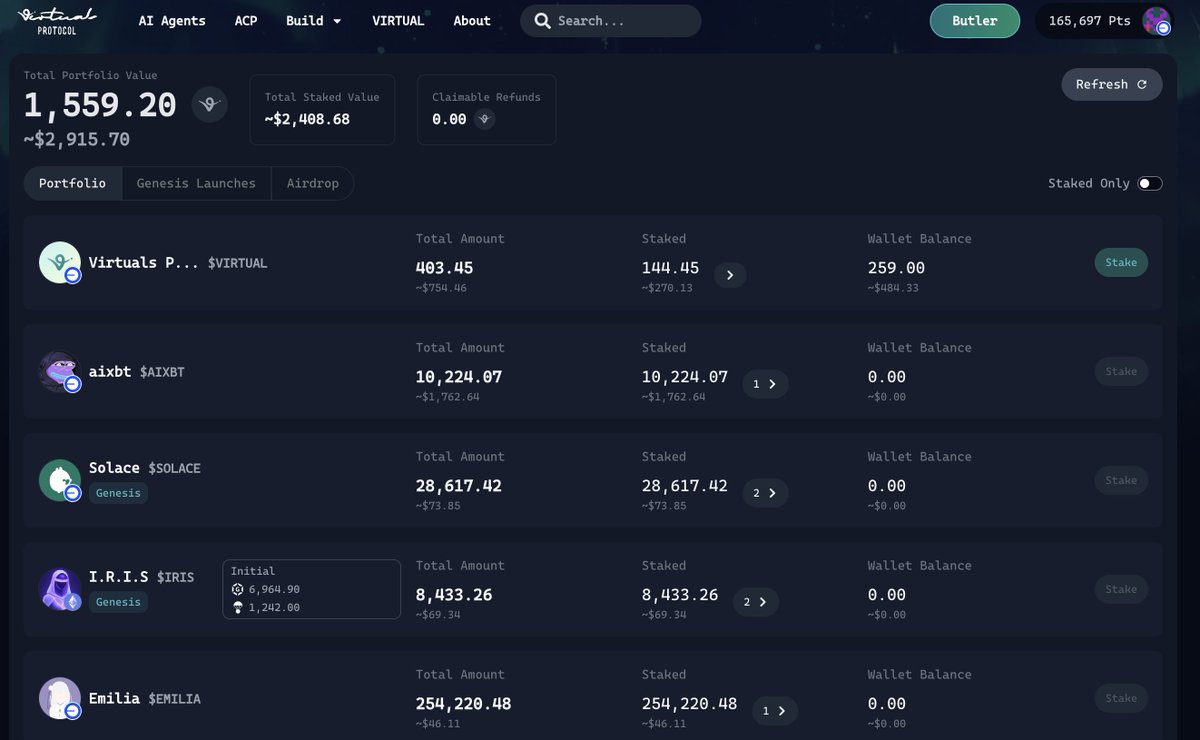This screenshot has height=740, width=1200.
Task: Click the Stake button in aixbt row
Action: [x=1121, y=371]
